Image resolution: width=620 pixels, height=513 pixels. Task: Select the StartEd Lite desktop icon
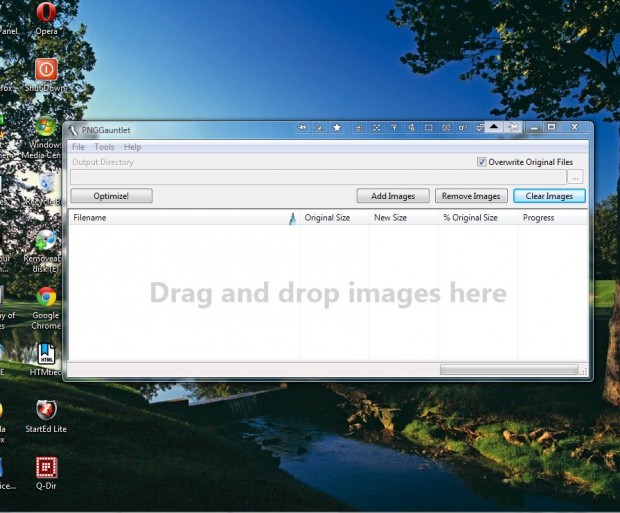click(46, 416)
